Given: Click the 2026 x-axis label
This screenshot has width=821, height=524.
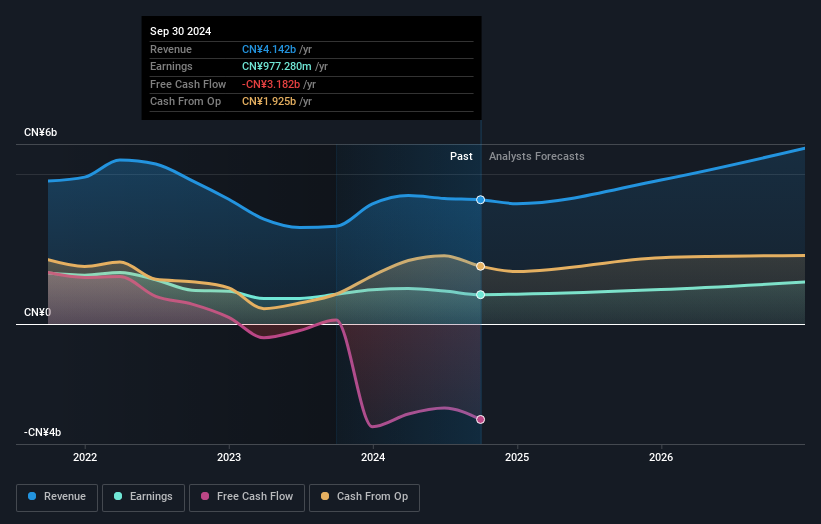Looking at the screenshot, I should [661, 457].
